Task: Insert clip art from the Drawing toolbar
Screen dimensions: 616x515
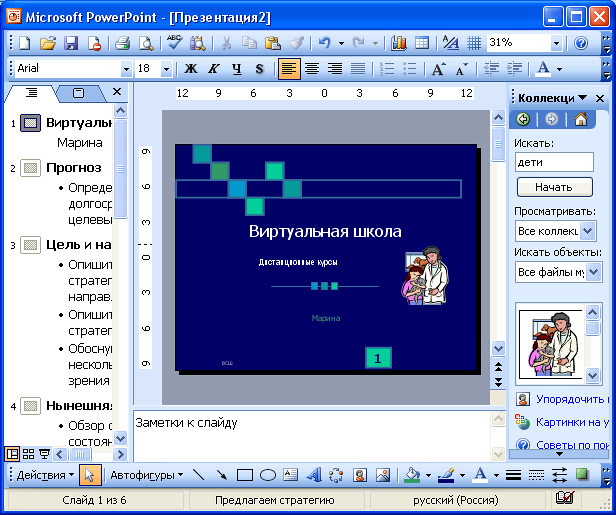Action: (x=359, y=475)
